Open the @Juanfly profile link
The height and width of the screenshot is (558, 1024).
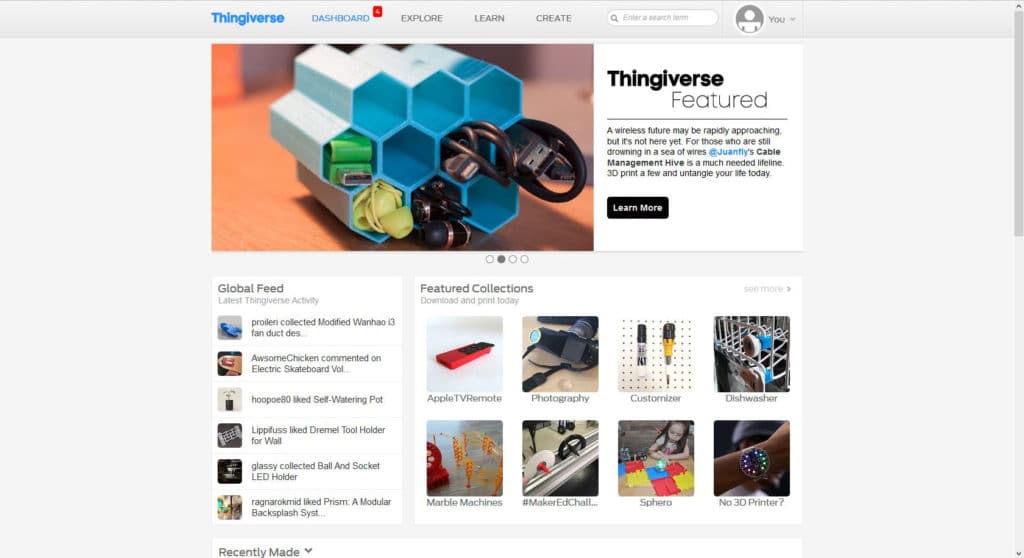[x=728, y=152]
